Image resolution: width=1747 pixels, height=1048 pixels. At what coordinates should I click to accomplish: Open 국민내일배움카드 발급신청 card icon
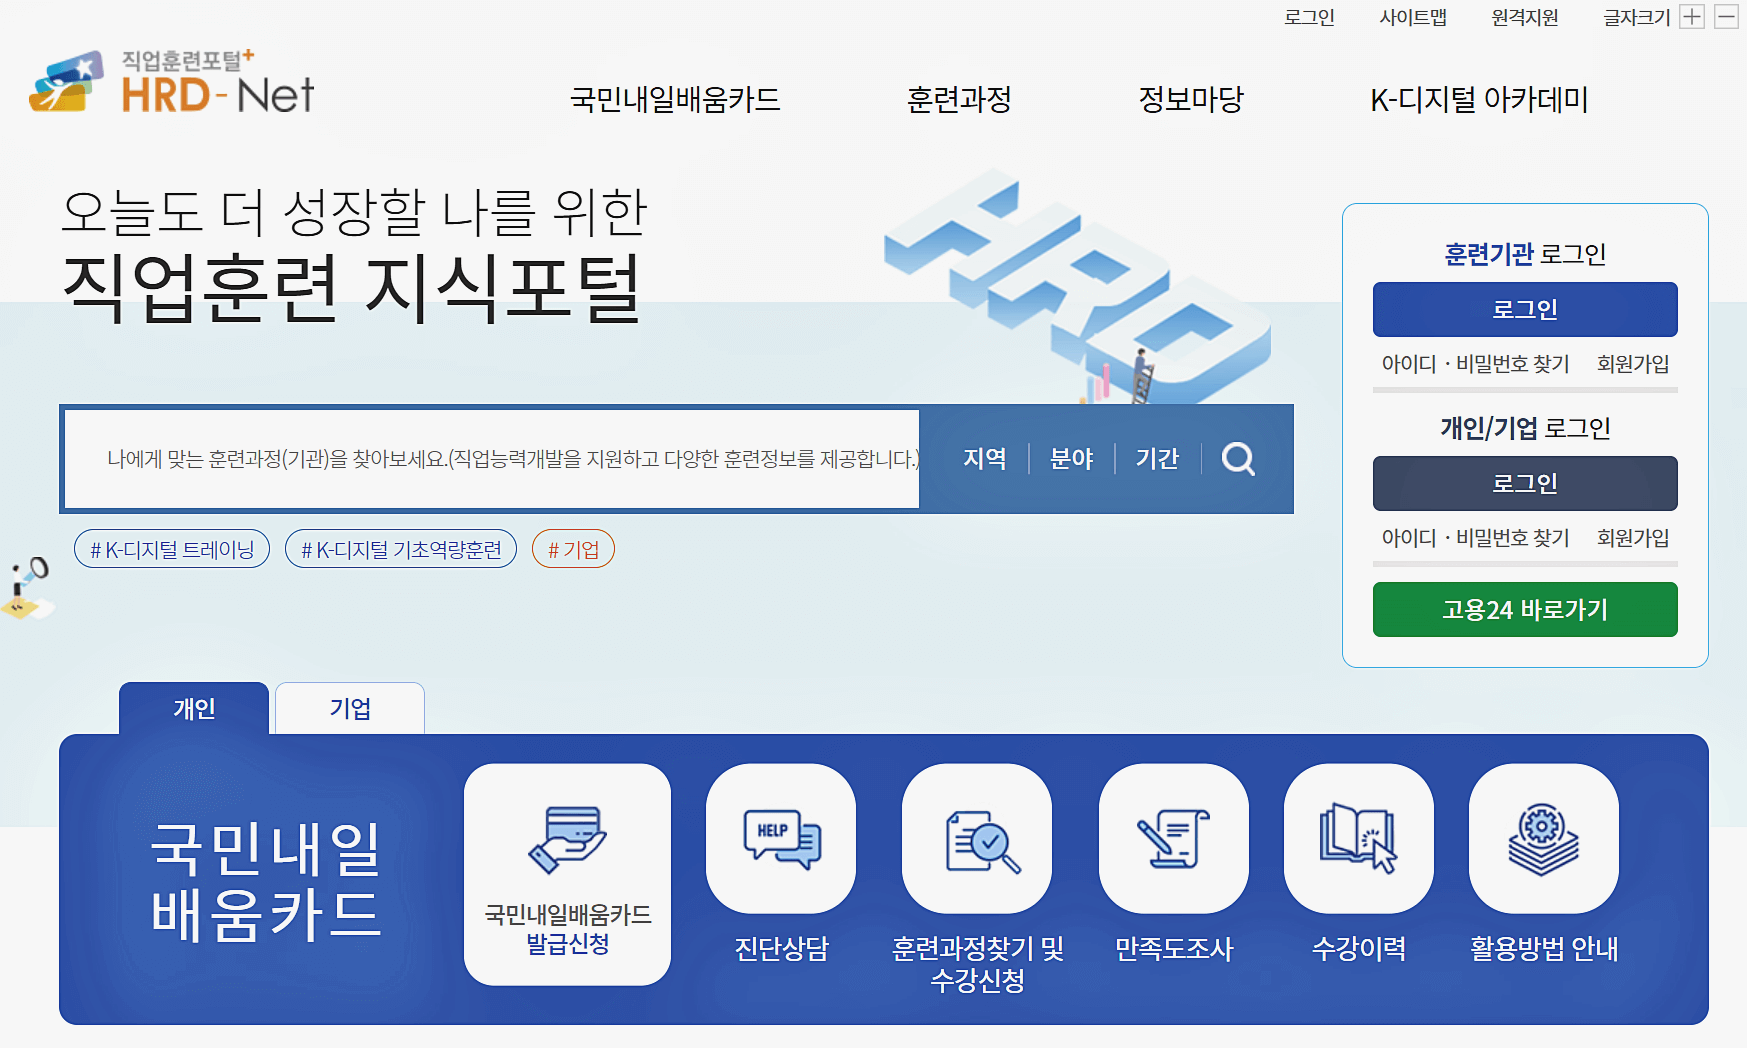point(567,874)
